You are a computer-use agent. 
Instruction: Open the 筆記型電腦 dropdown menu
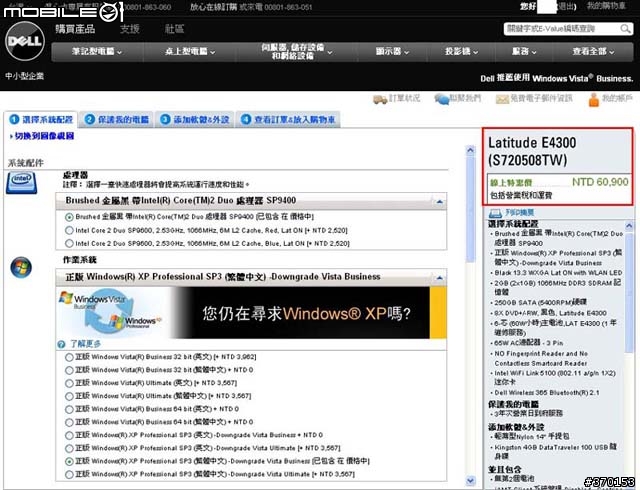point(97,51)
